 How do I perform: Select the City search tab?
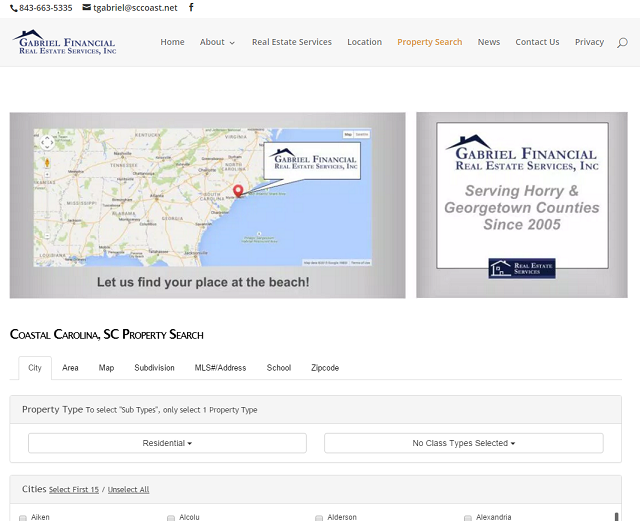coord(35,368)
